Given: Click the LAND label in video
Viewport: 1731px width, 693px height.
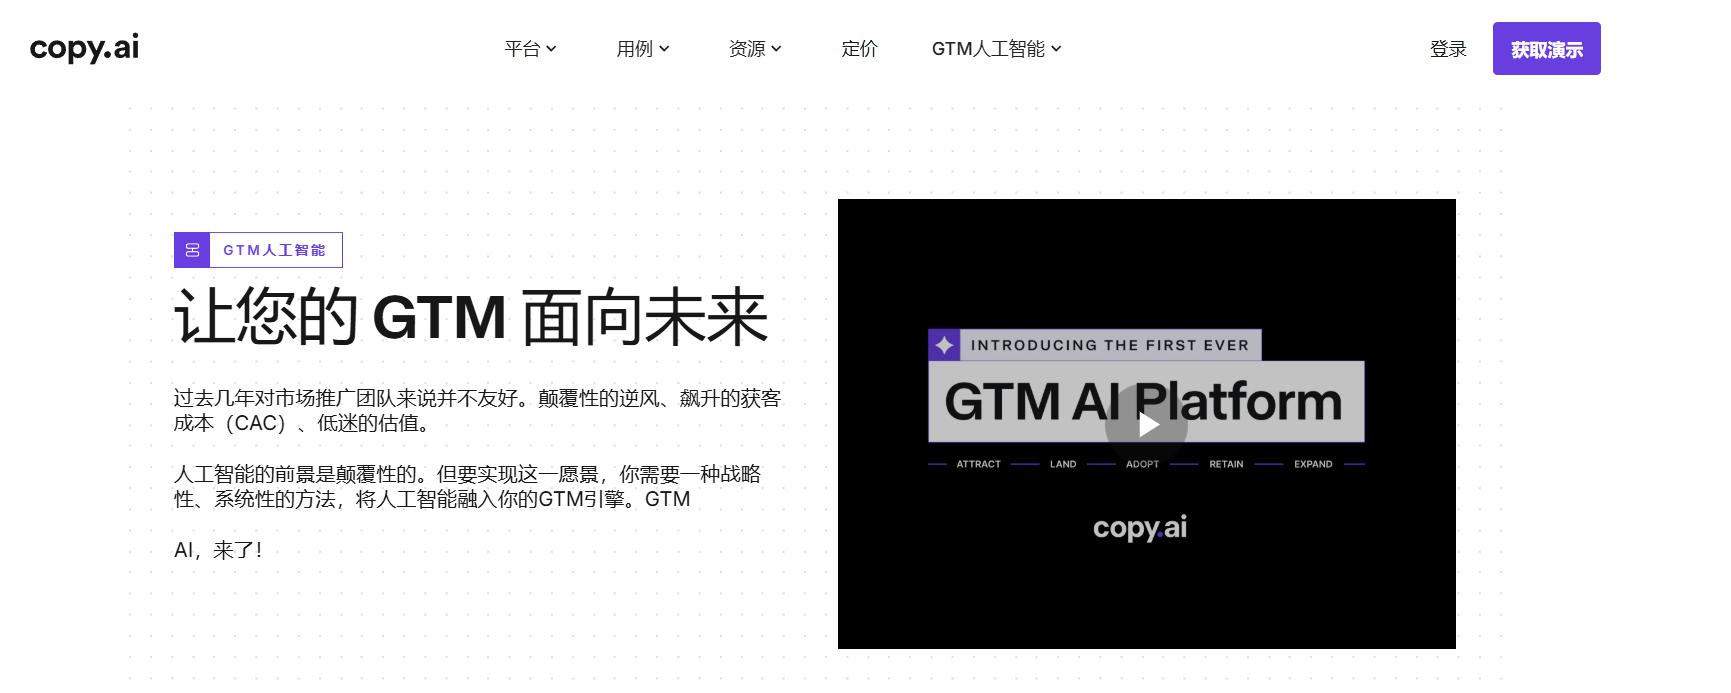Looking at the screenshot, I should (x=1063, y=464).
